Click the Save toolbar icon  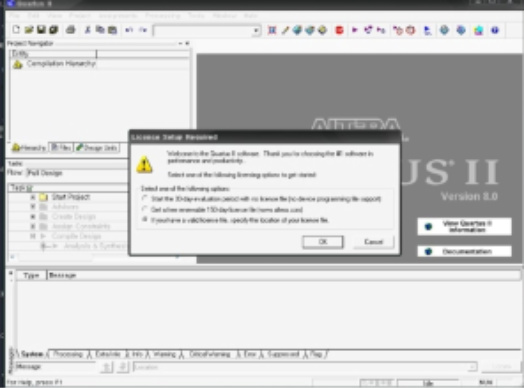pos(41,30)
